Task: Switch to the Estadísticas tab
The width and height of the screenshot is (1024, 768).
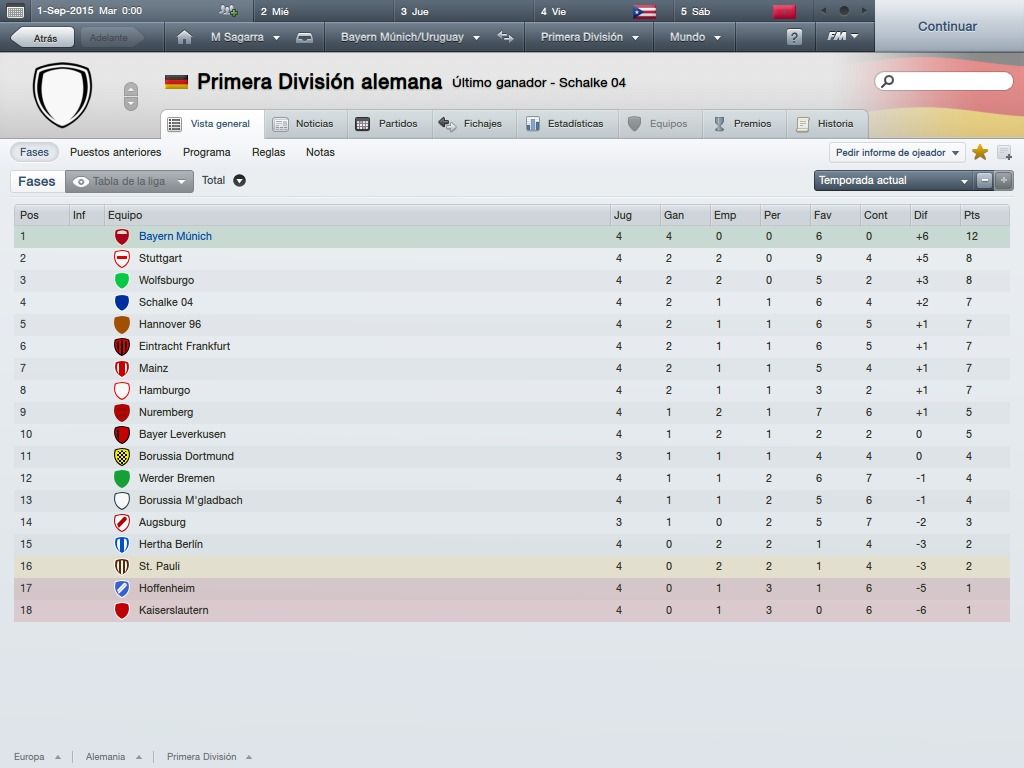Action: click(567, 123)
